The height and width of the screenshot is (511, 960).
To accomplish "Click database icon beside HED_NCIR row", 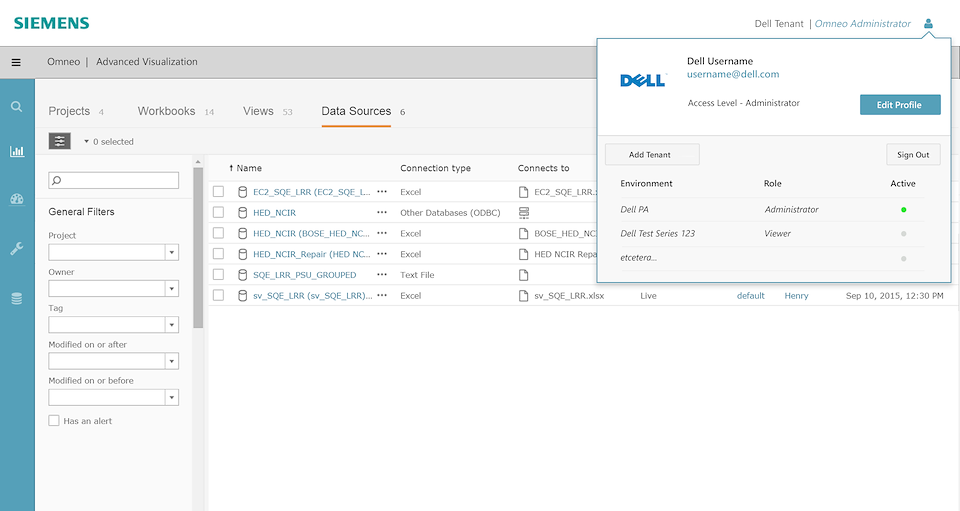I will point(242,213).
